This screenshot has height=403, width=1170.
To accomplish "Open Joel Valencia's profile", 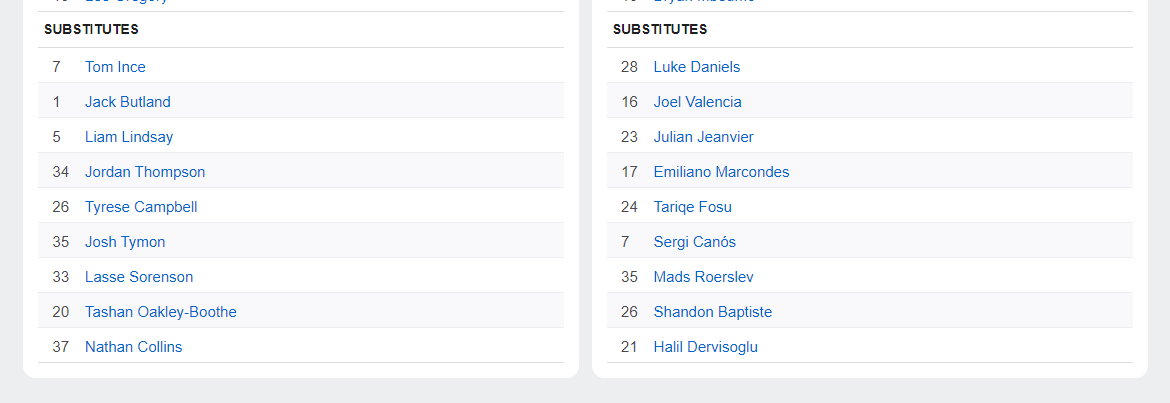I will tap(697, 102).
